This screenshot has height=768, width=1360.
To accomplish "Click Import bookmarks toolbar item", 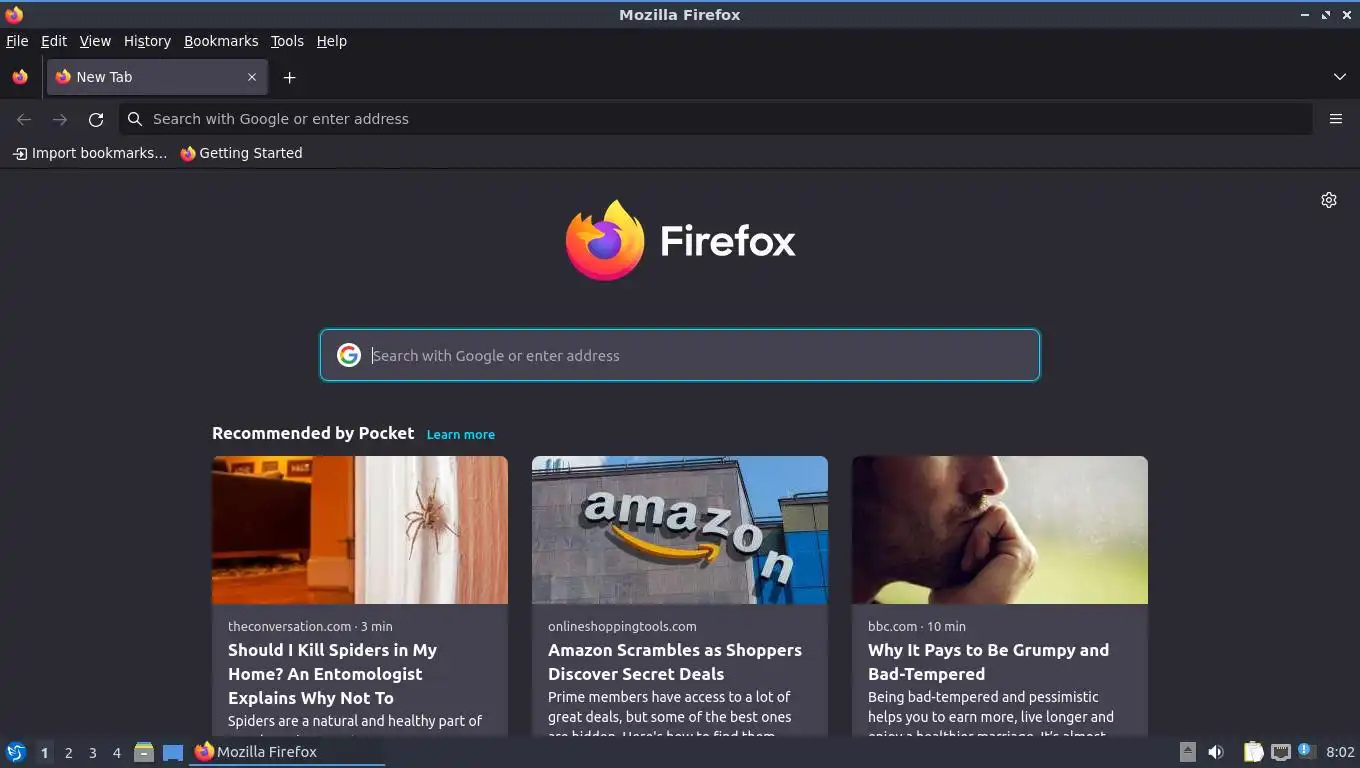I will (90, 153).
